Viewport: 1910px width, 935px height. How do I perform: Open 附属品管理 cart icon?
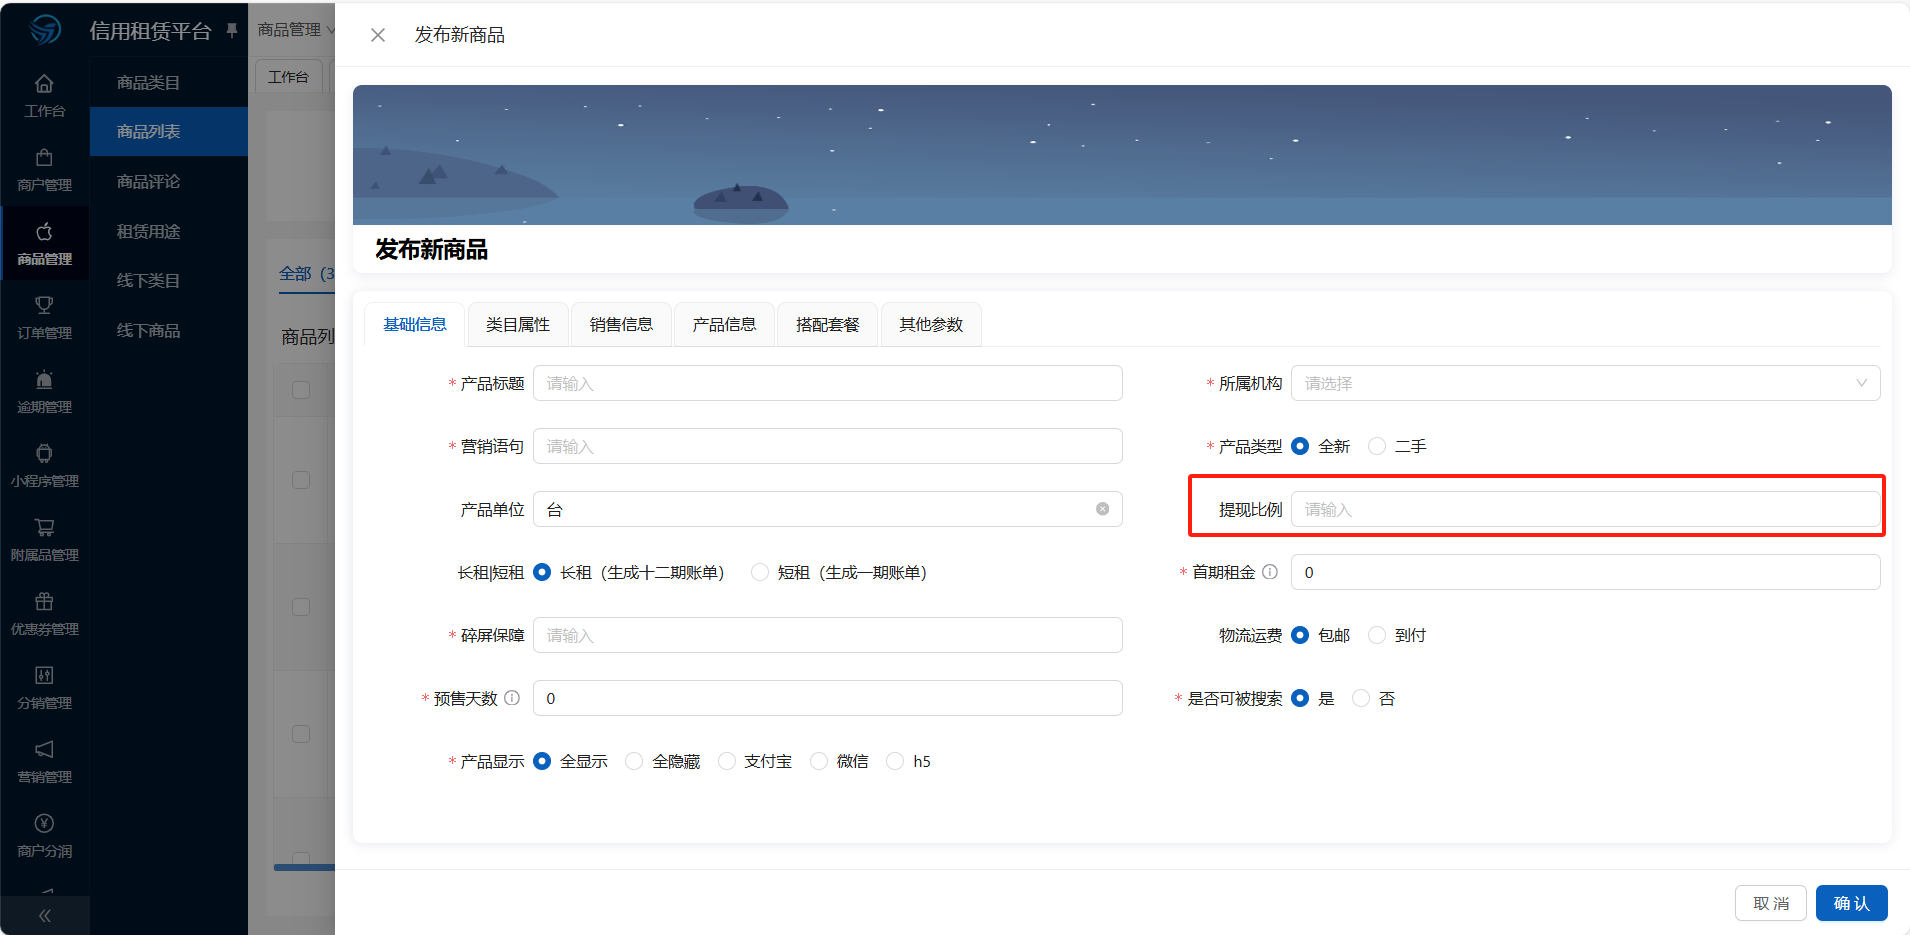click(x=44, y=528)
